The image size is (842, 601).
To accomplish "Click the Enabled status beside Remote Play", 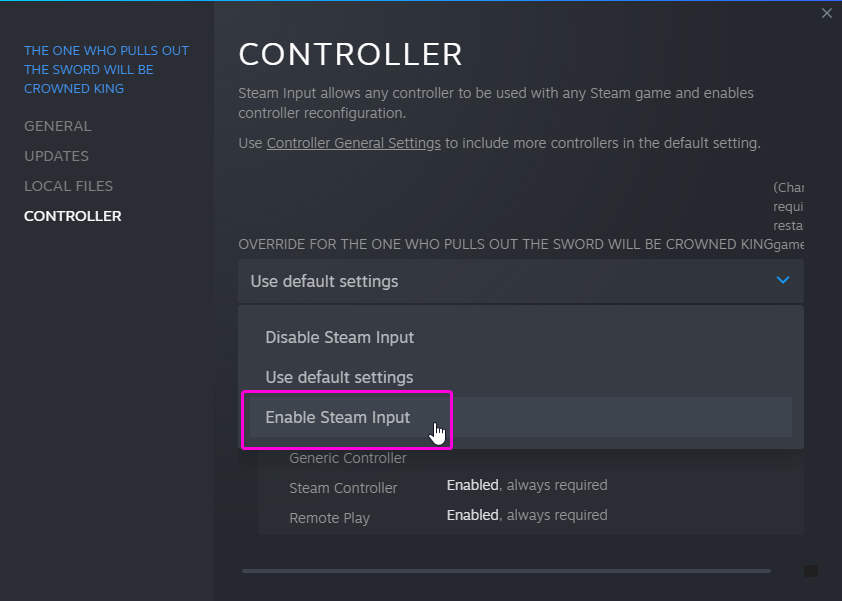I will [472, 515].
